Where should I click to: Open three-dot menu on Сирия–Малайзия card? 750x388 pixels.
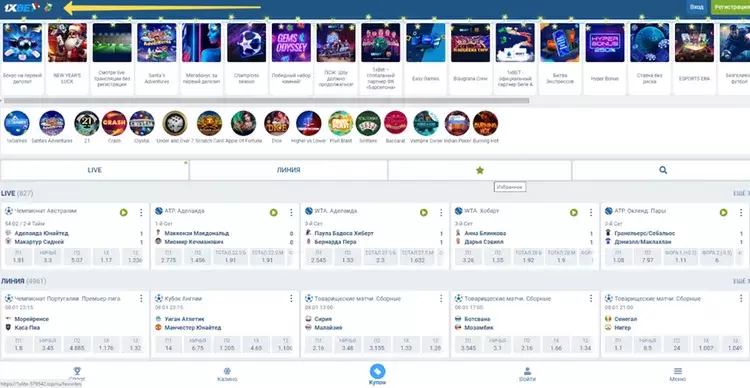coord(441,299)
